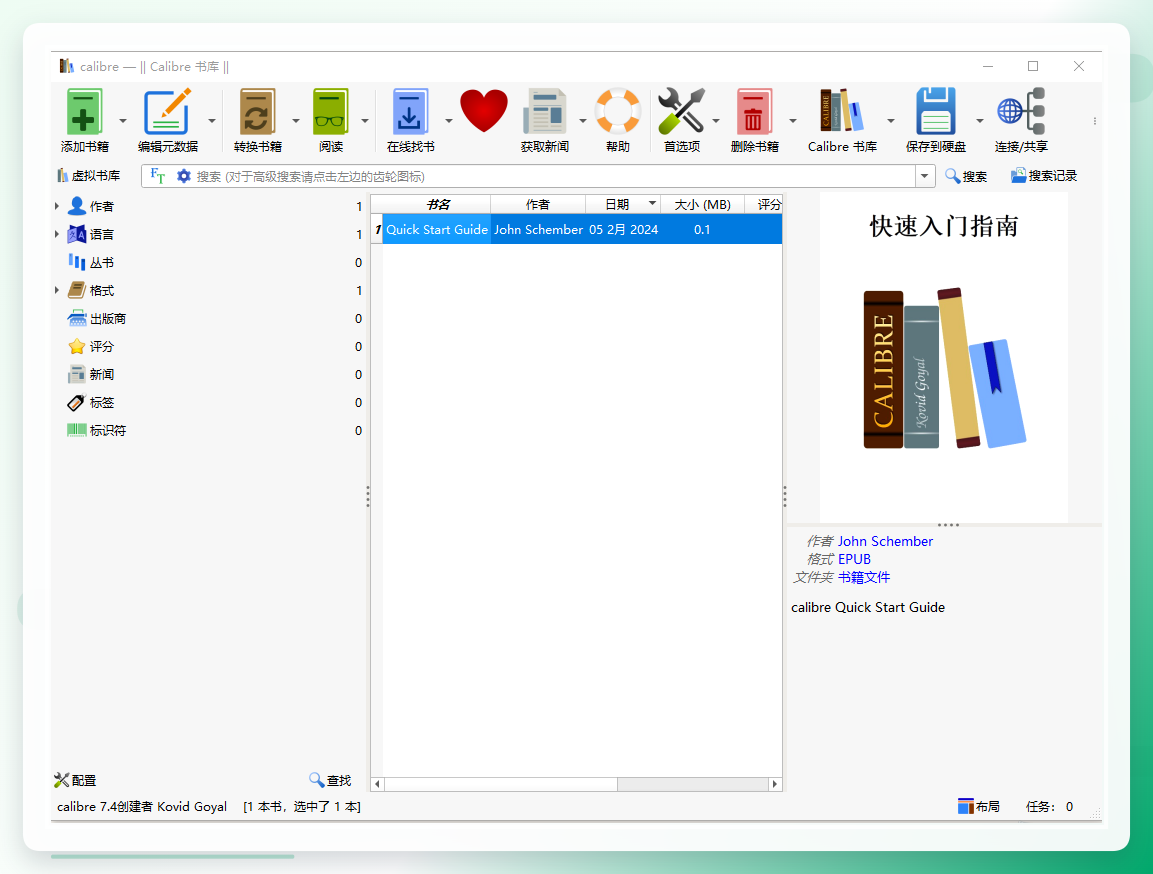1153x874 pixels.
Task: Open the search history dropdown arrow
Action: 925,176
